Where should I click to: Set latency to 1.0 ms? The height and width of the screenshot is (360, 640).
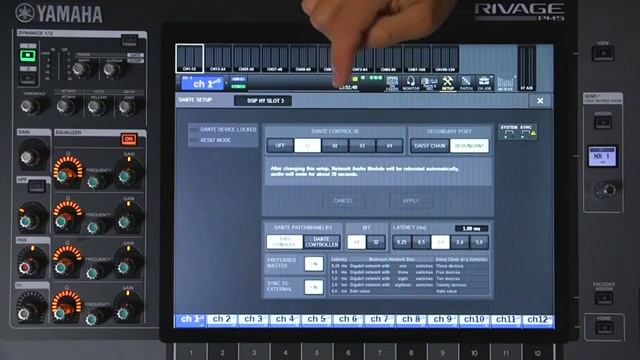point(440,242)
